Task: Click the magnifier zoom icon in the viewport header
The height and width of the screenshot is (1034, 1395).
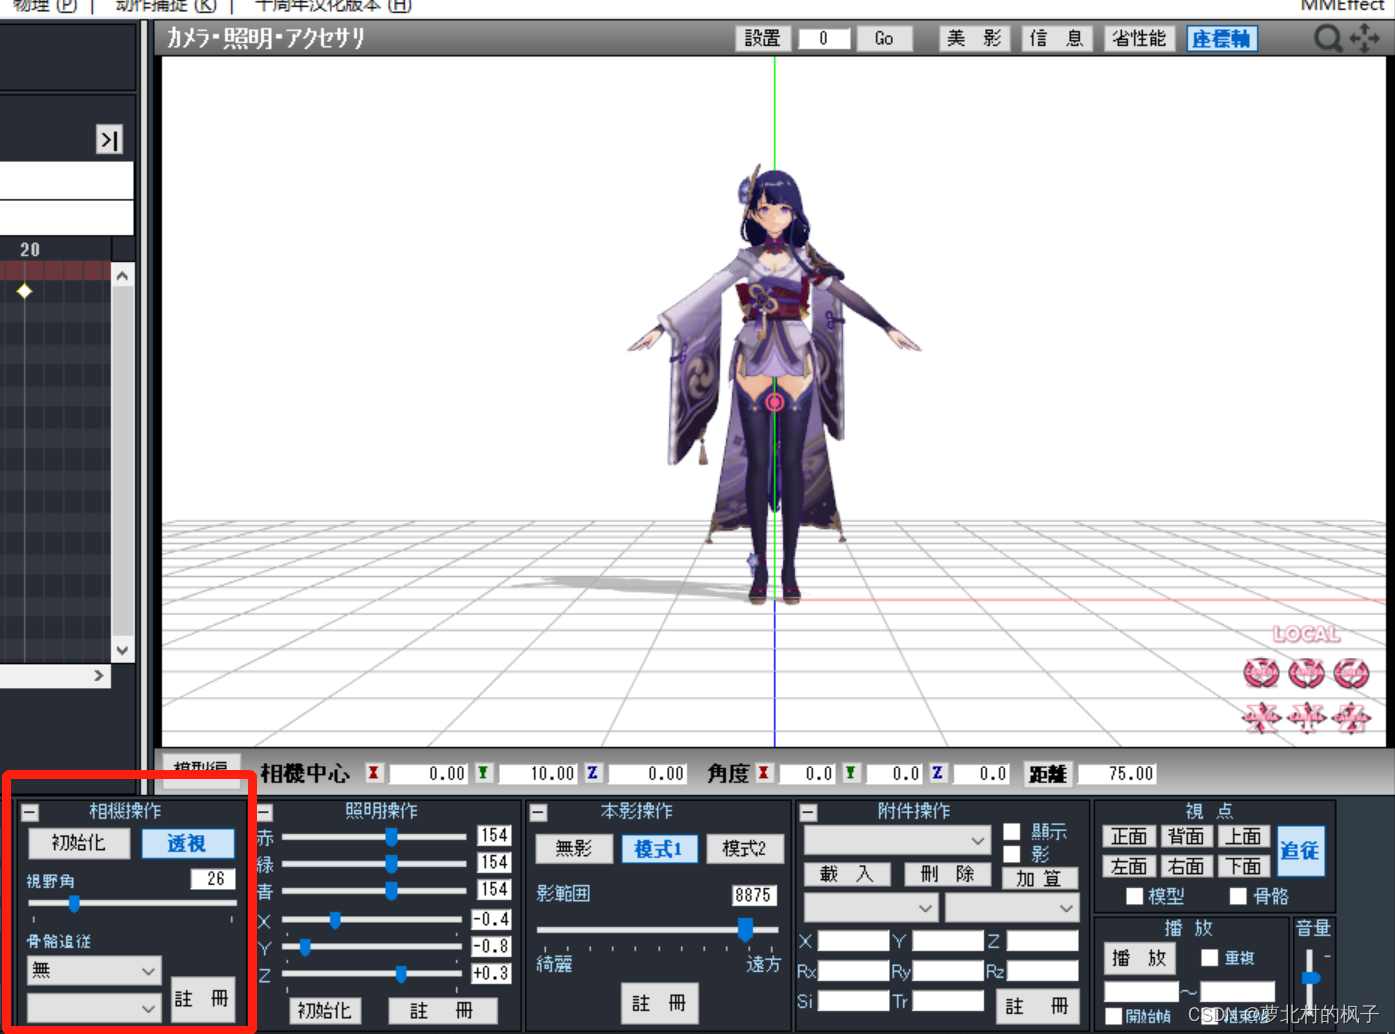Action: 1327,38
